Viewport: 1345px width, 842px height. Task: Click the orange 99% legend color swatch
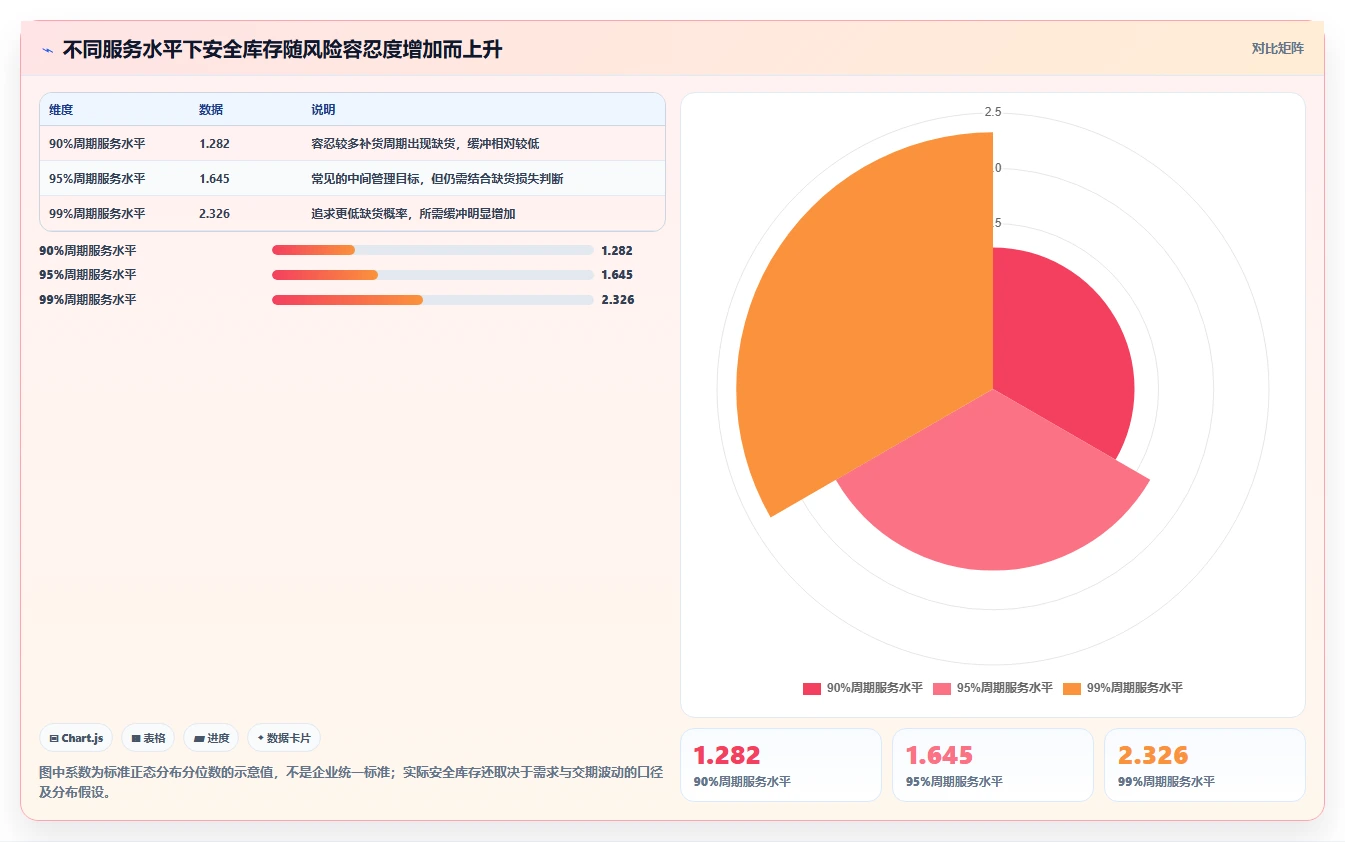click(1072, 688)
